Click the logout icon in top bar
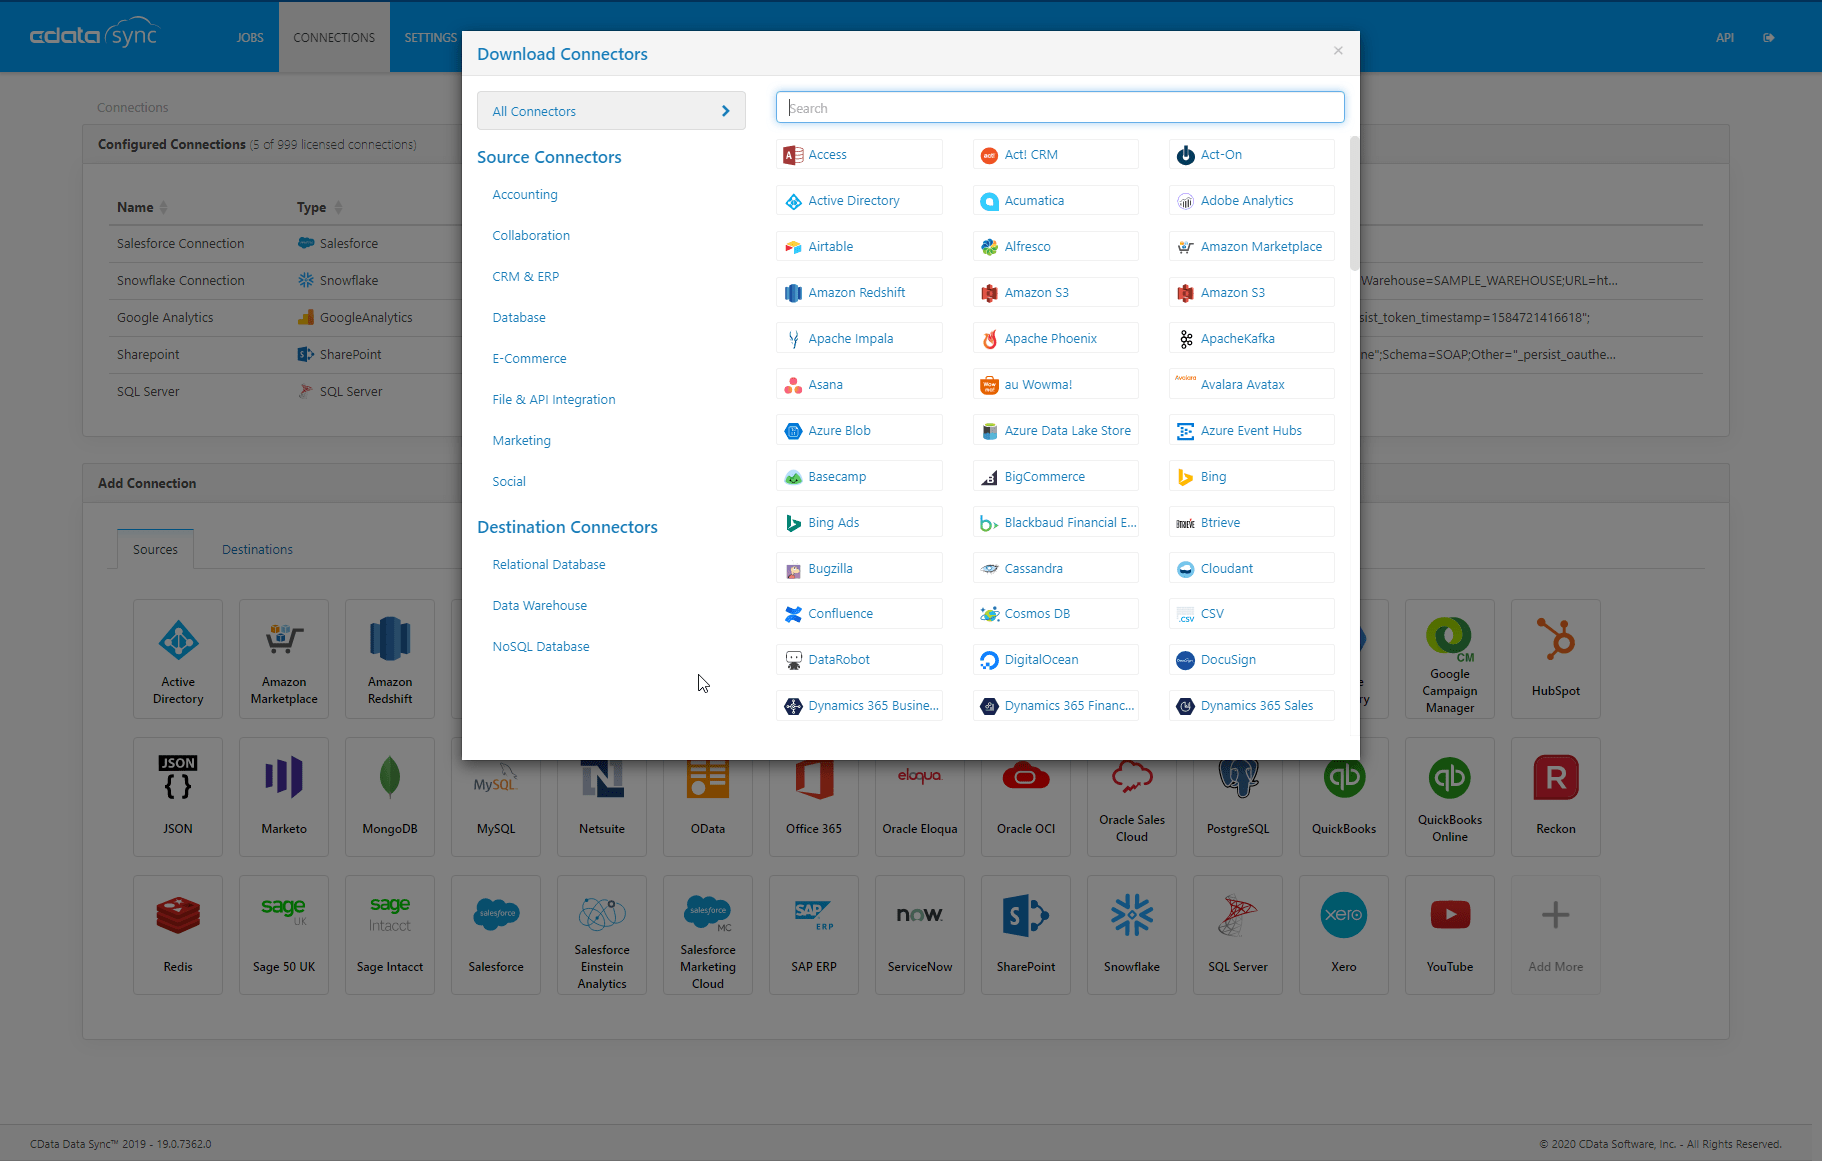Image resolution: width=1822 pixels, height=1161 pixels. point(1769,38)
